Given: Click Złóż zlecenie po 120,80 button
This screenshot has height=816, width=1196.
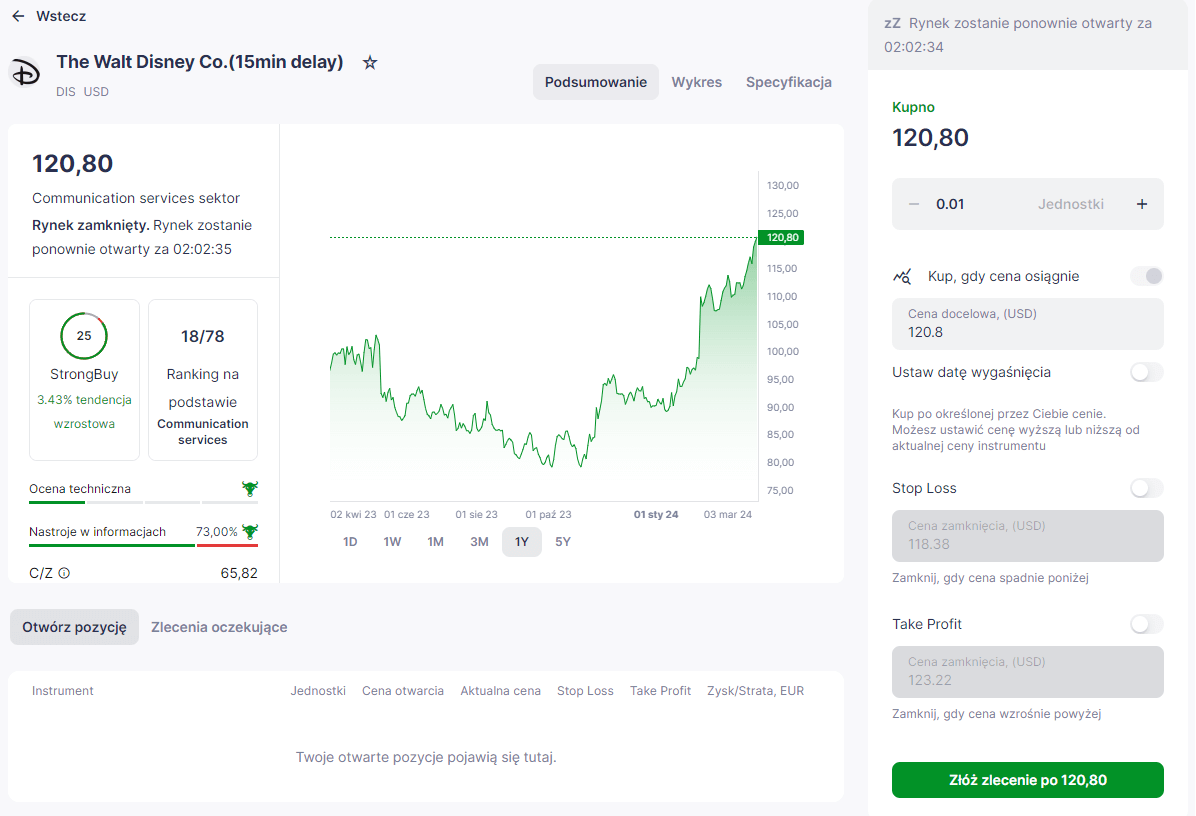Looking at the screenshot, I should (x=1027, y=780).
